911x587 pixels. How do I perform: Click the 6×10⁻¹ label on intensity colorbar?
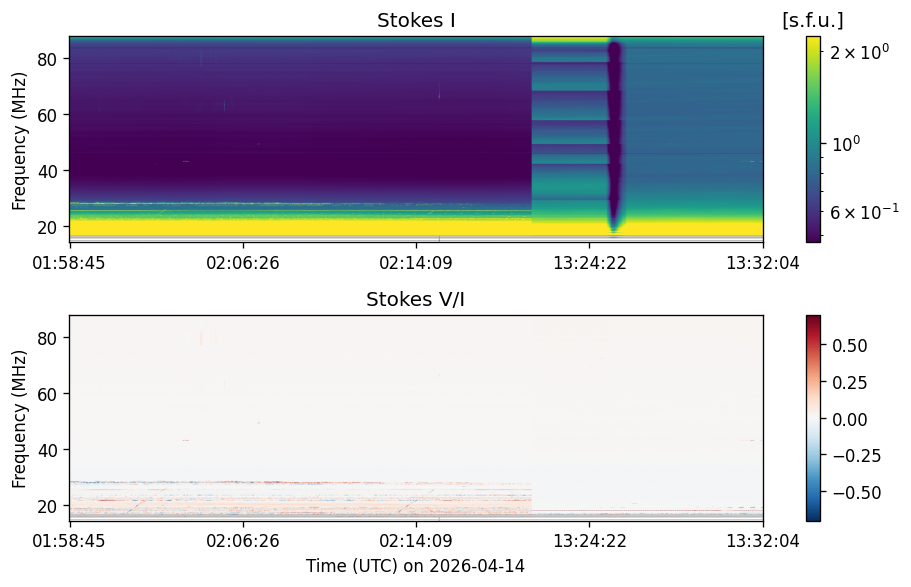(x=864, y=212)
